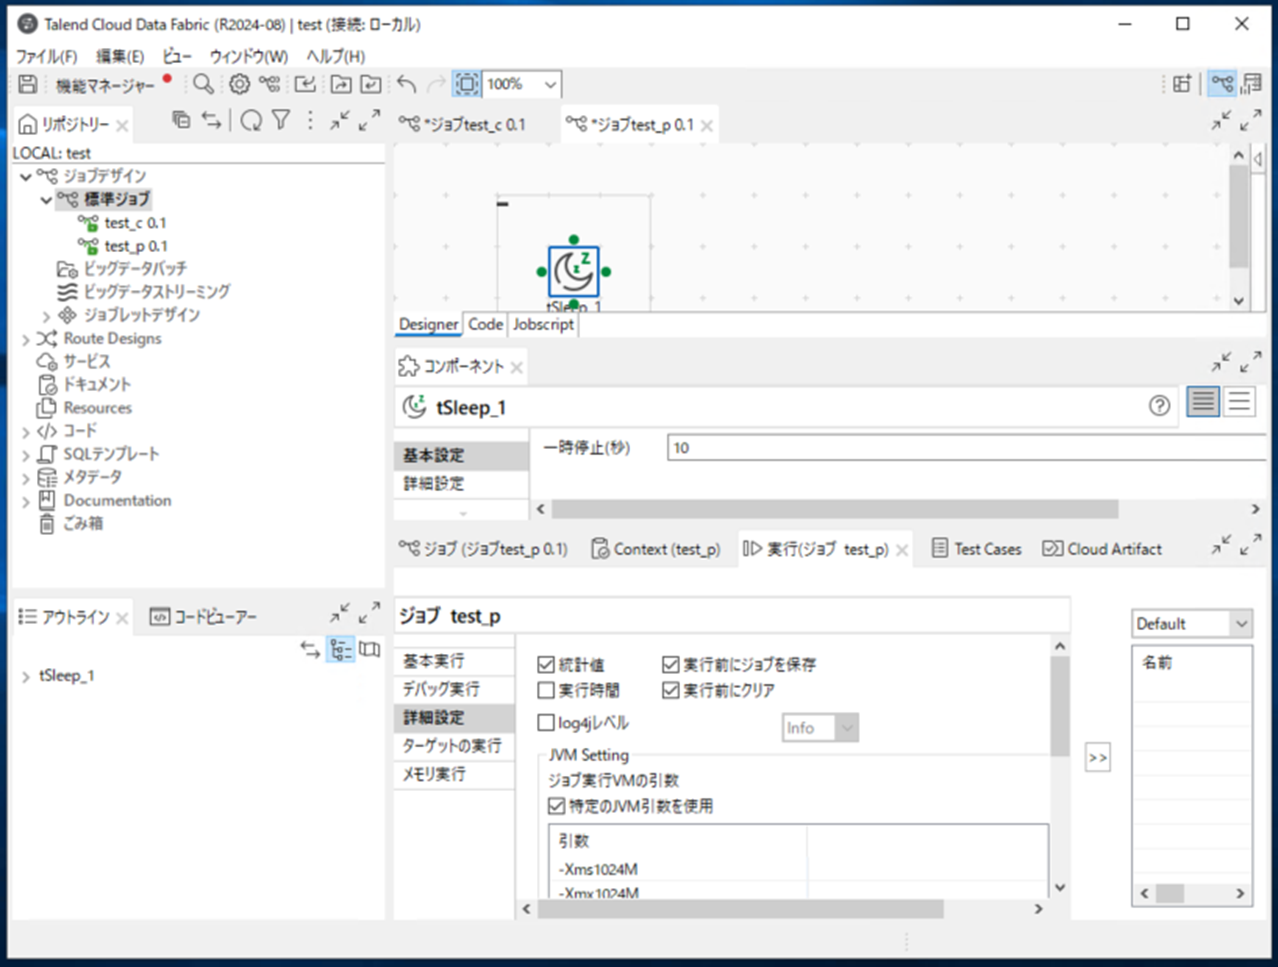This screenshot has width=1278, height=967.
Task: Select メモリ実行 in the run panel
Action: [x=455, y=774]
